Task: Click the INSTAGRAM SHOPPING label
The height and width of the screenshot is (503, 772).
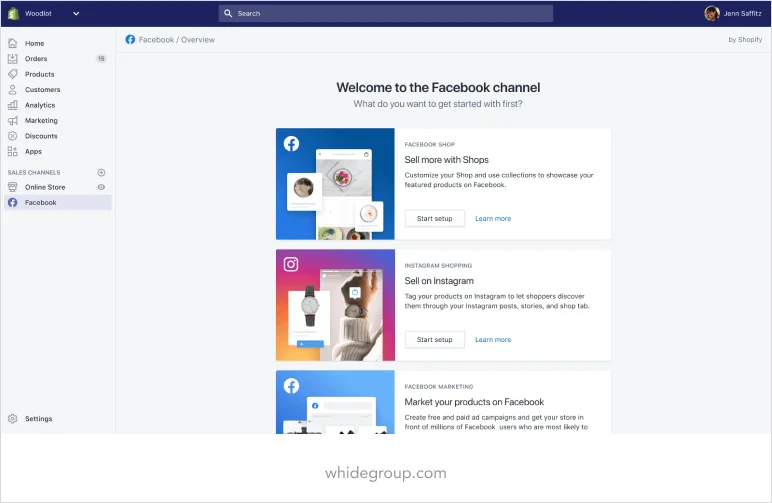Action: 438,266
